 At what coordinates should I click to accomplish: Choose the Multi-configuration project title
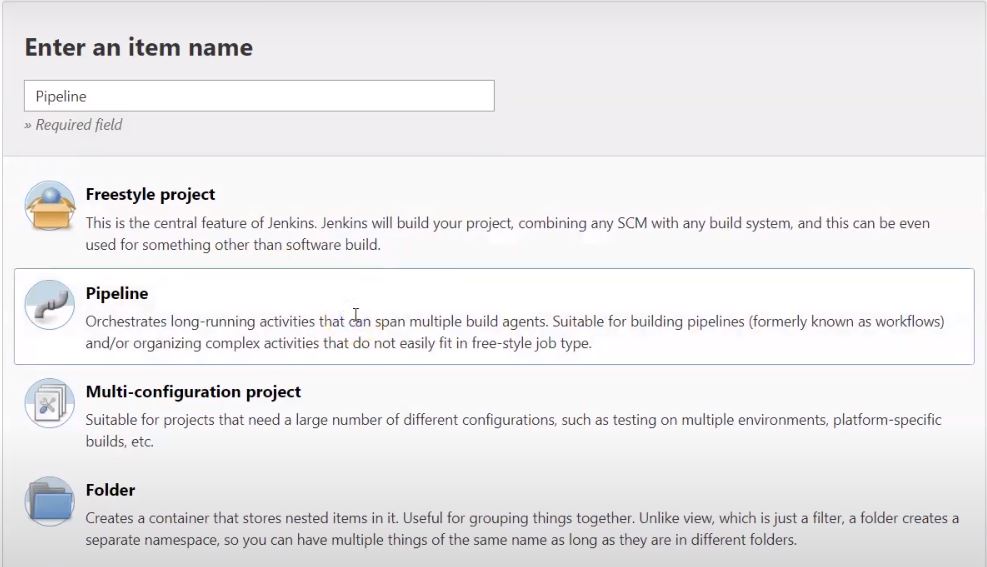pos(193,391)
